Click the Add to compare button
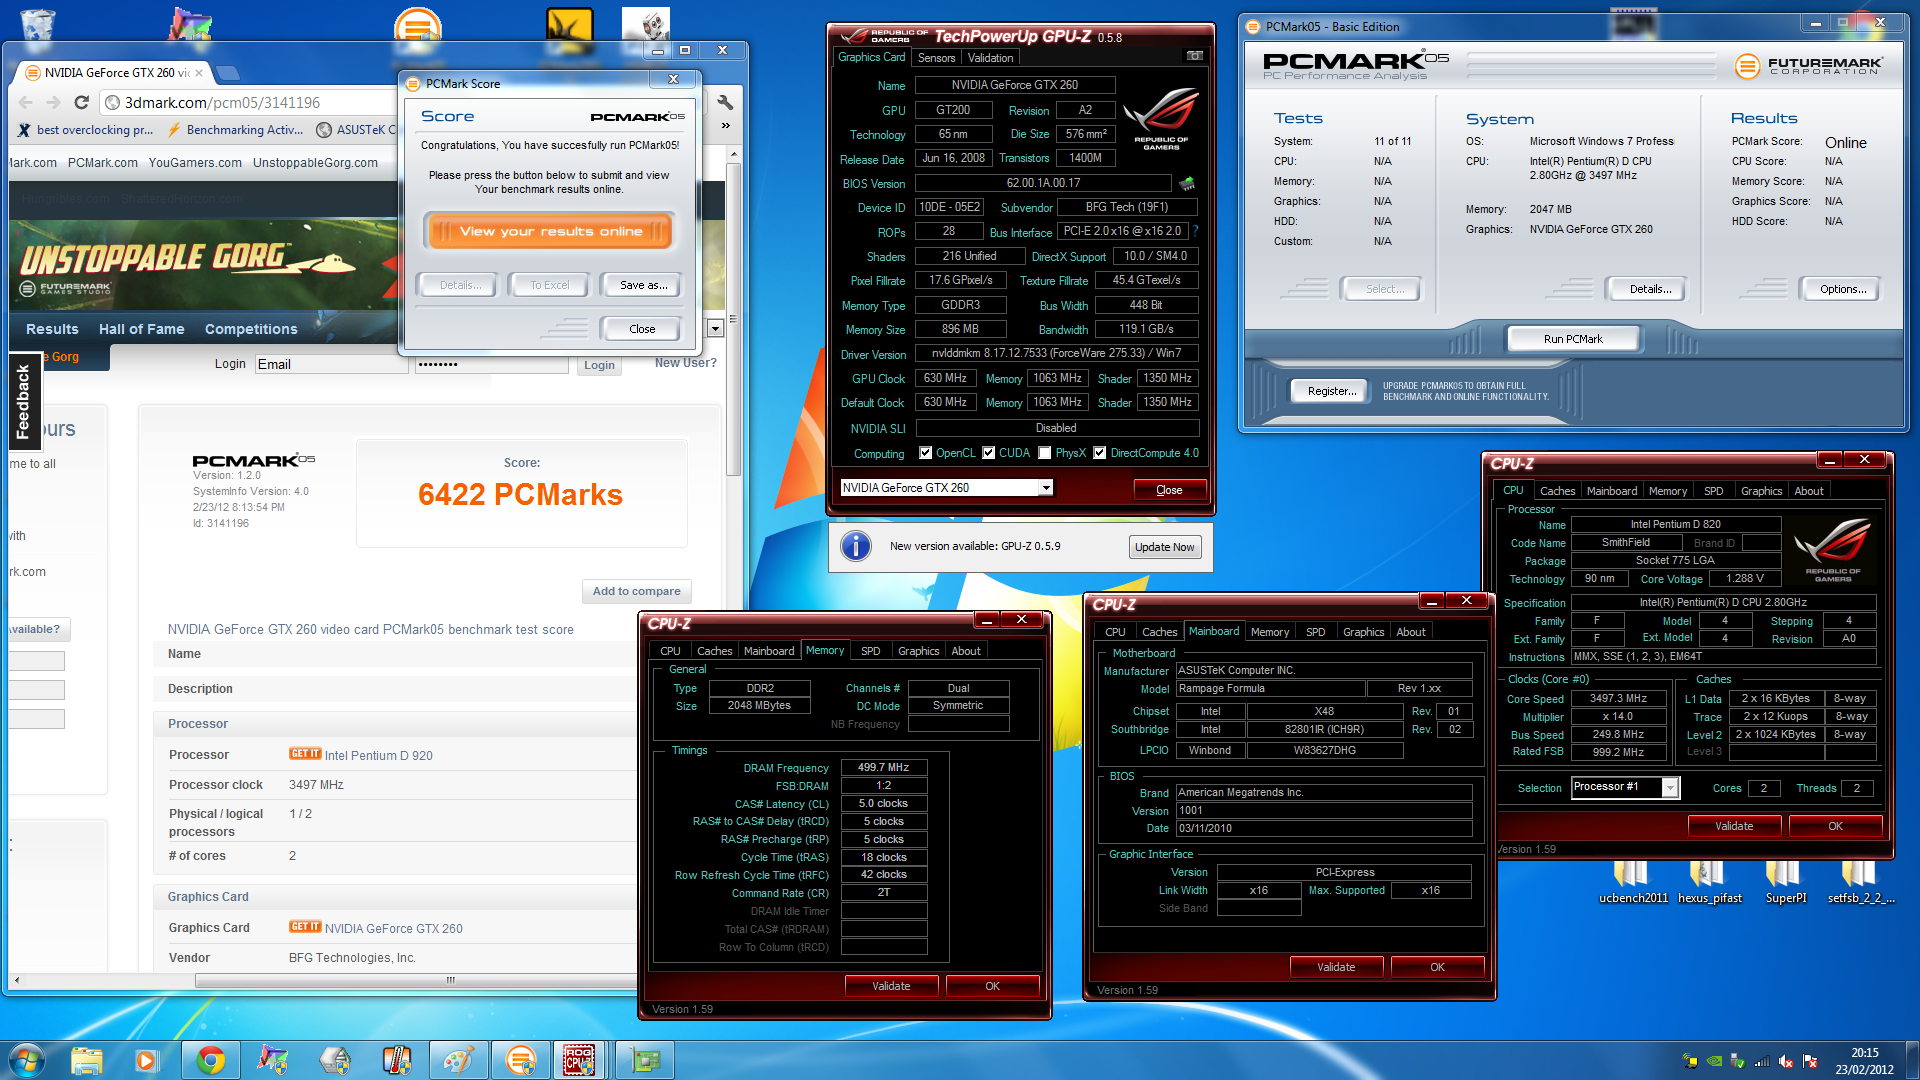 tap(636, 591)
